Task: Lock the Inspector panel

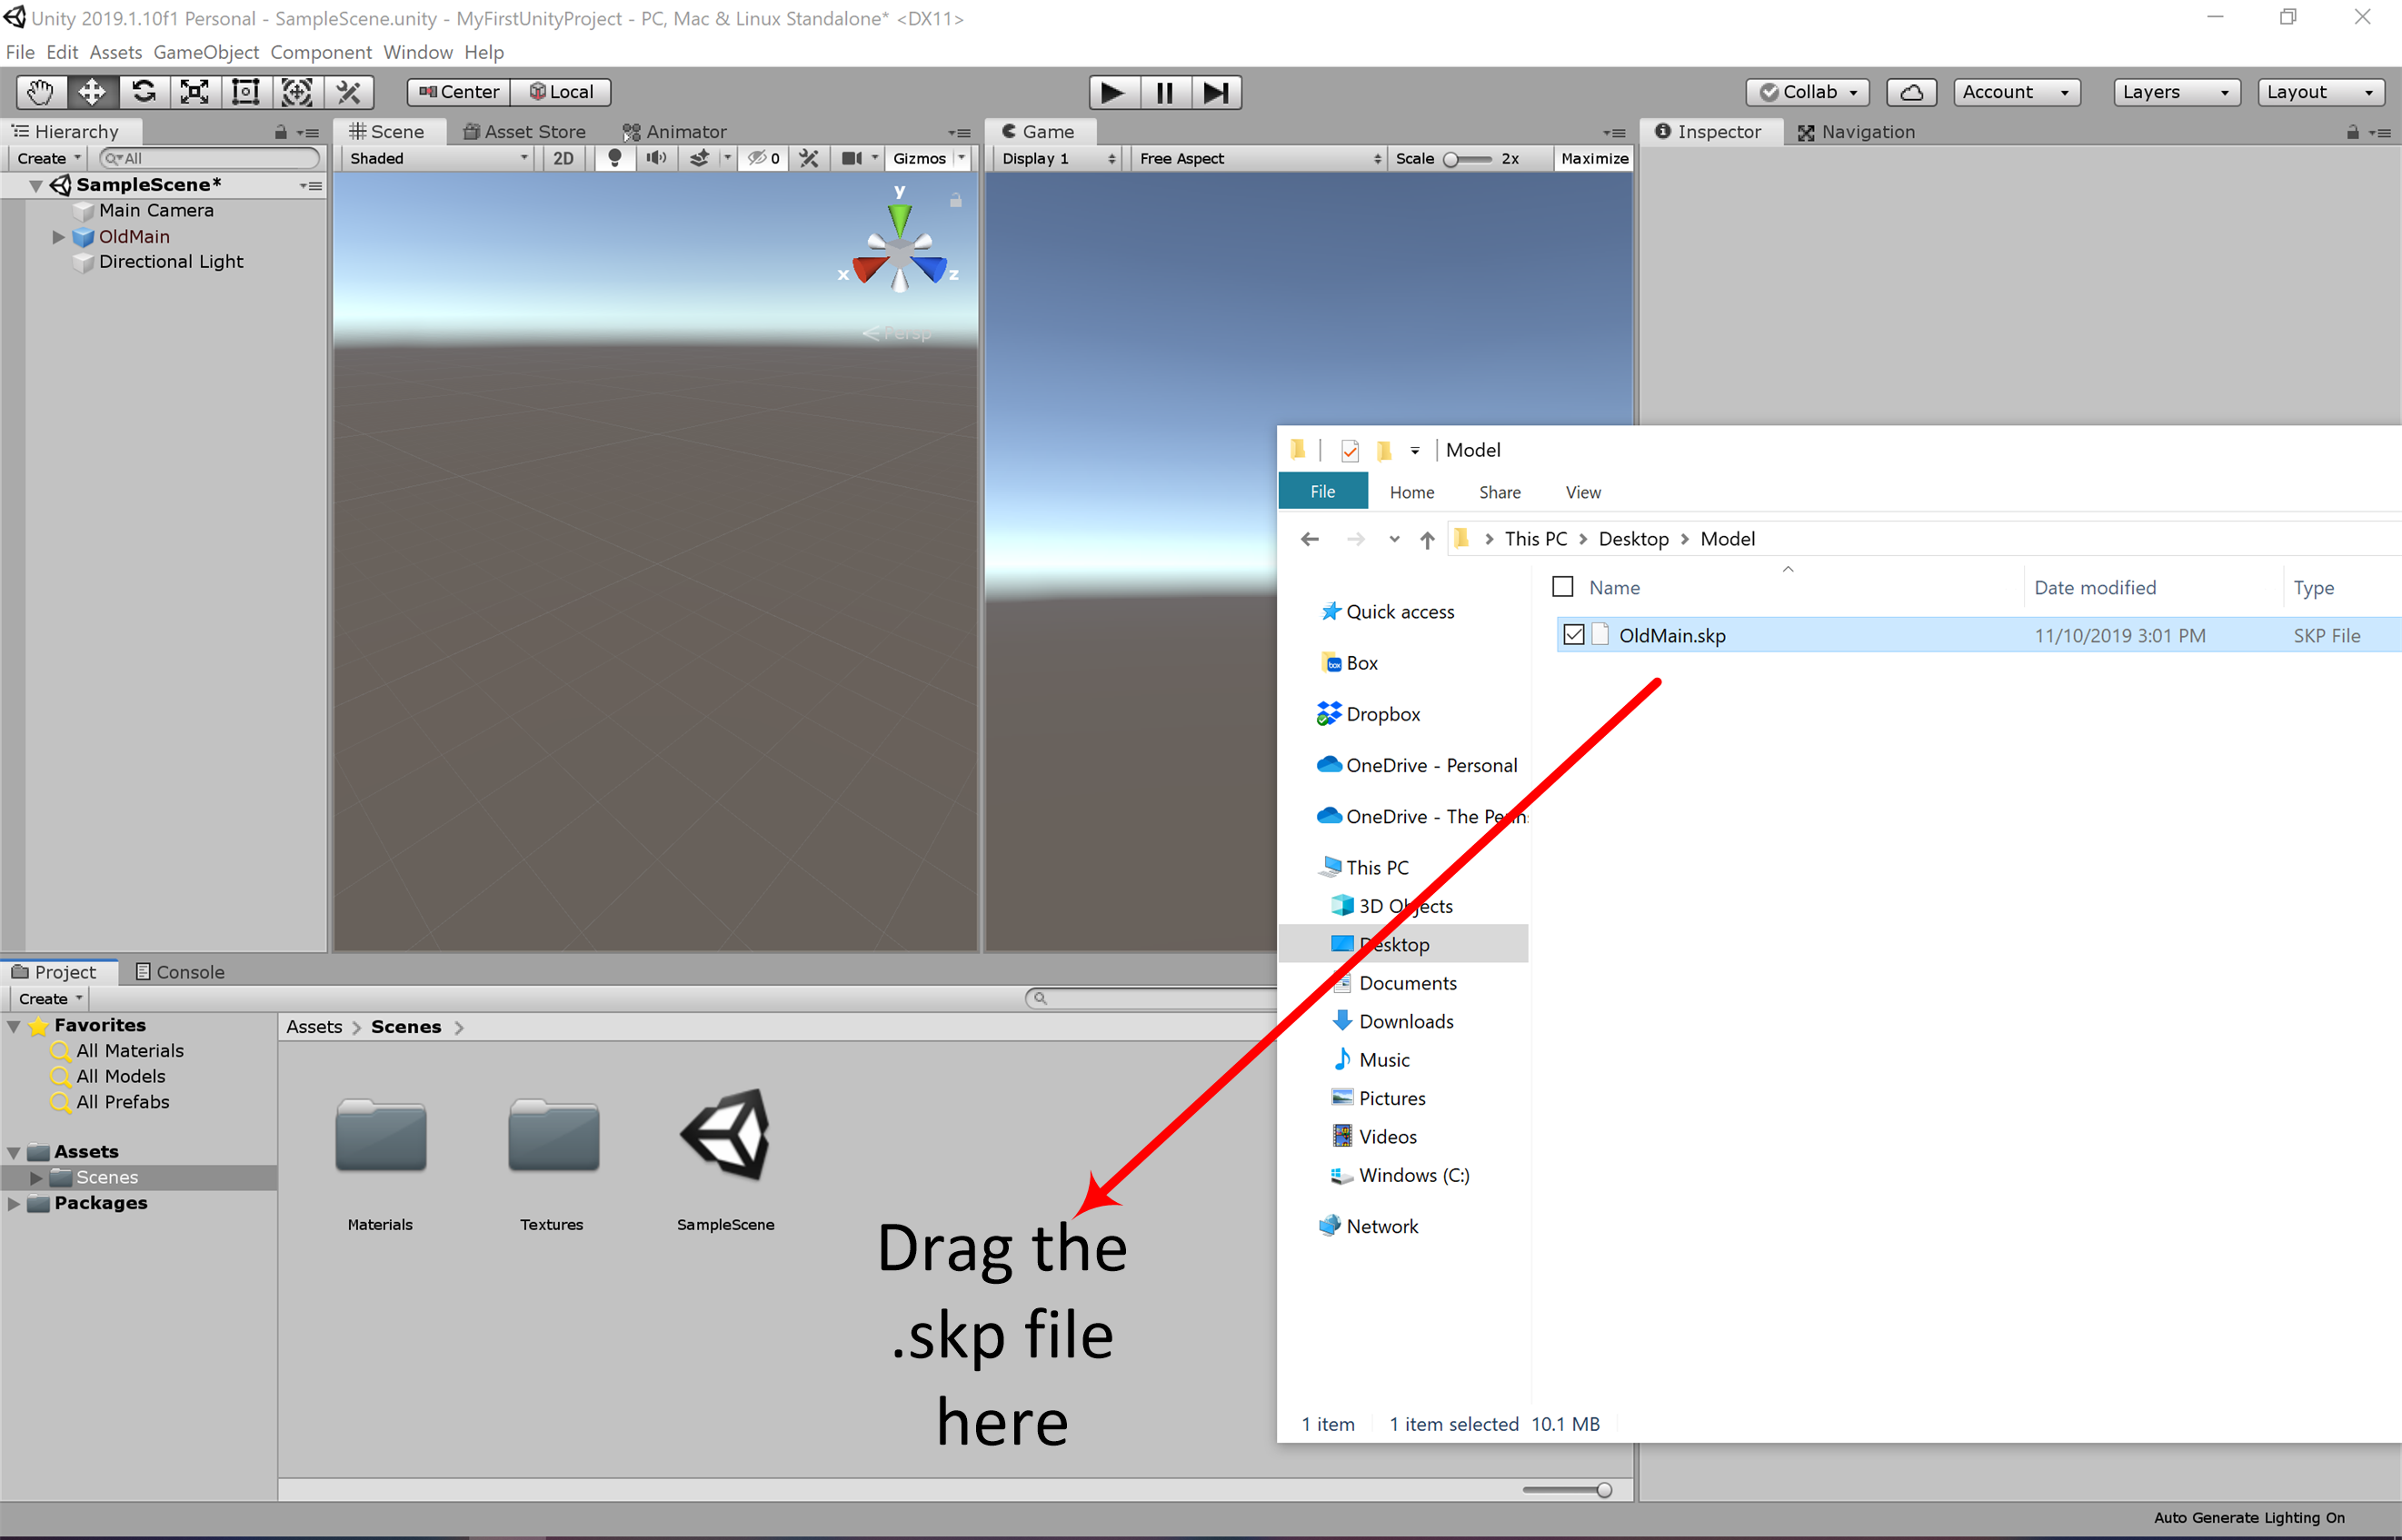Action: click(2353, 132)
